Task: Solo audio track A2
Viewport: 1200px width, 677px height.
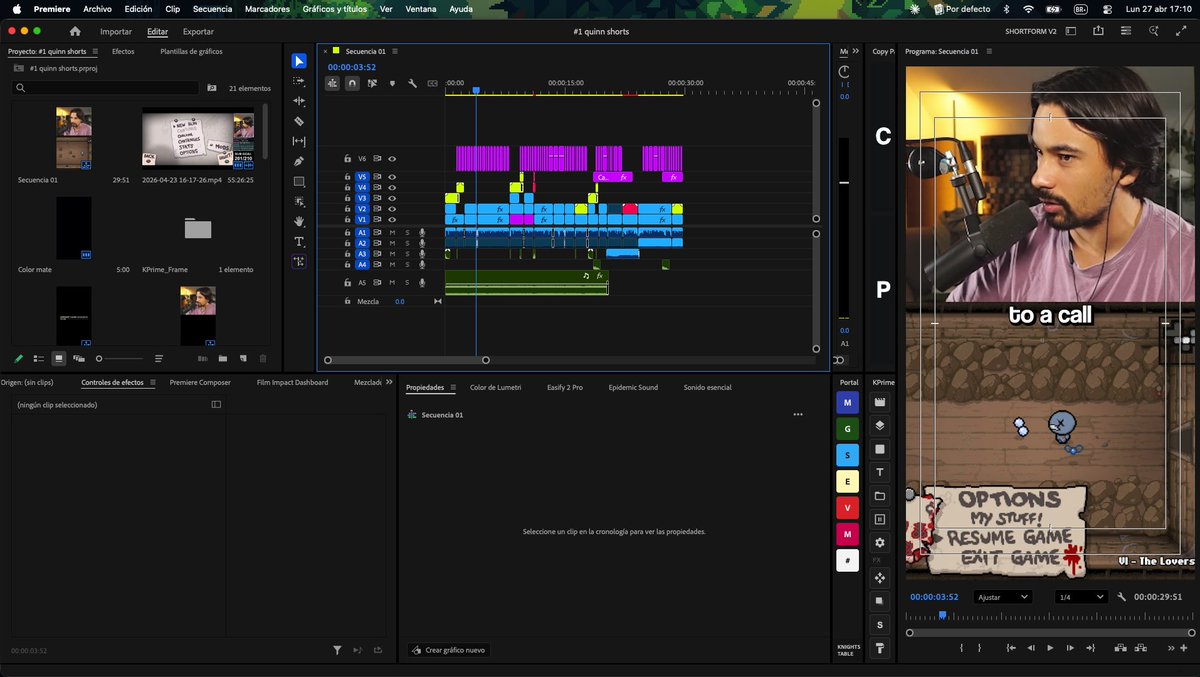Action: [407, 243]
